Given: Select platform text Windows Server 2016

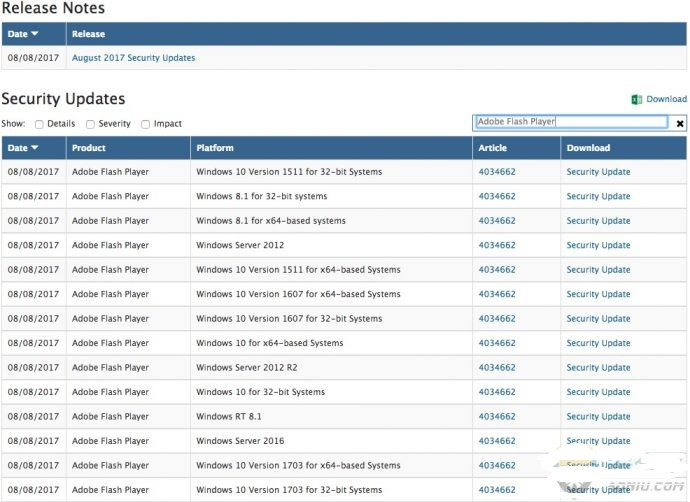Looking at the screenshot, I should pyautogui.click(x=240, y=441).
